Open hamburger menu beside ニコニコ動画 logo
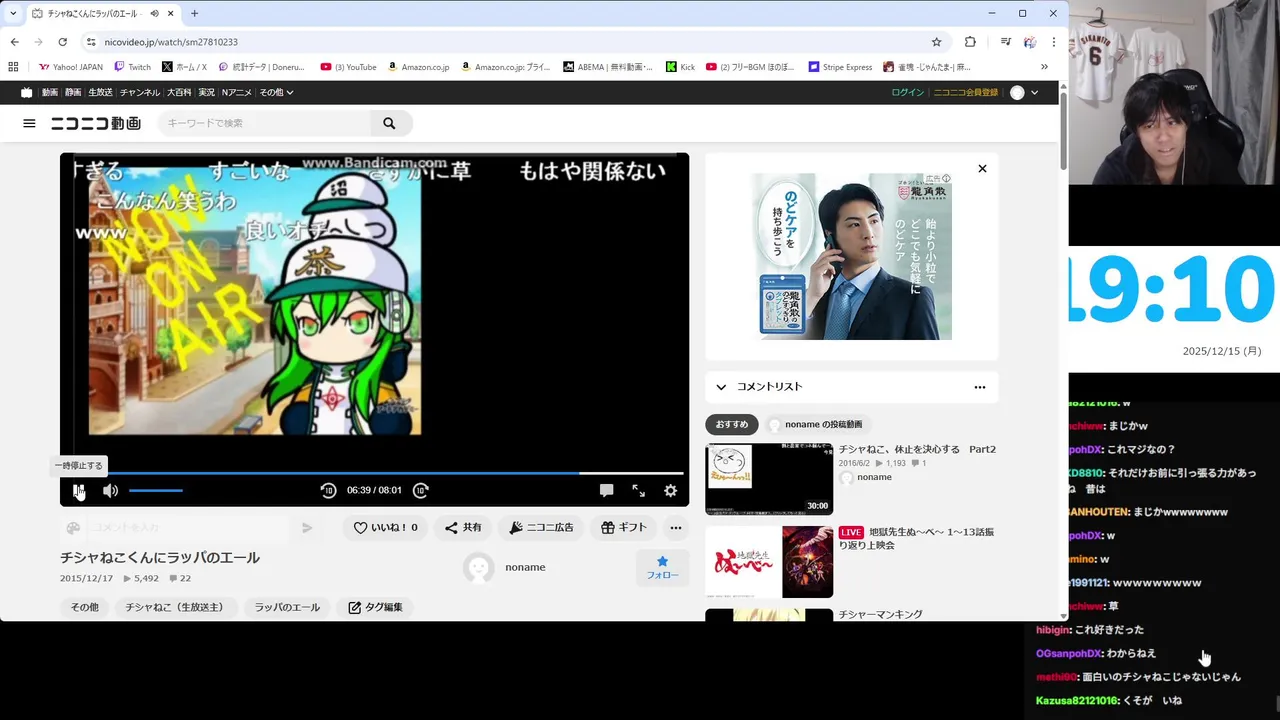The height and width of the screenshot is (720, 1280). tap(29, 123)
